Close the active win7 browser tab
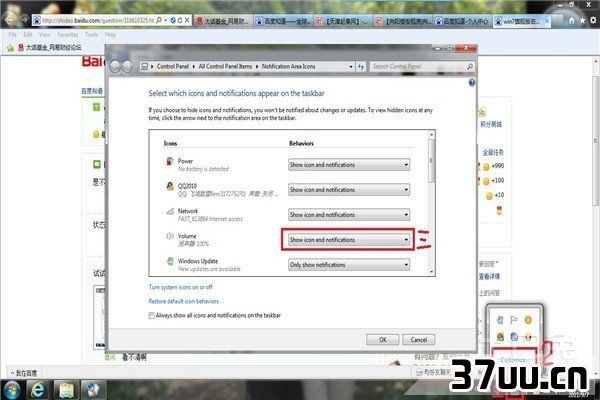 click(547, 21)
